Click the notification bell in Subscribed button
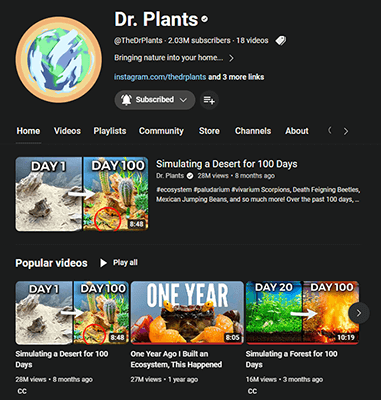Image resolution: width=381 pixels, height=400 pixels. click(126, 100)
